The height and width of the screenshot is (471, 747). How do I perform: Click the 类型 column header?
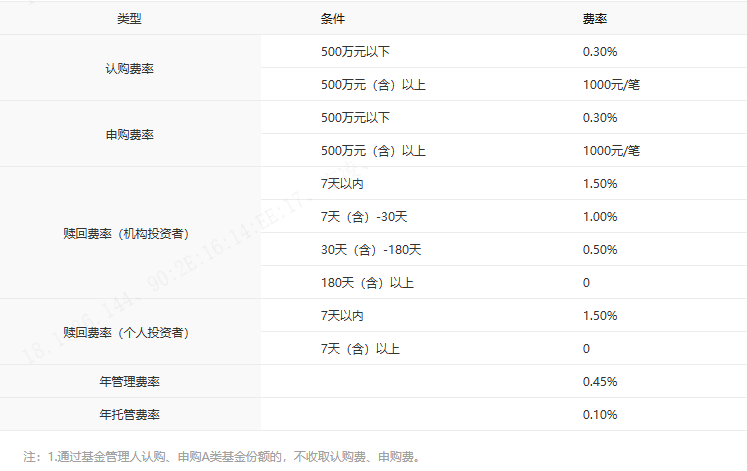129,19
